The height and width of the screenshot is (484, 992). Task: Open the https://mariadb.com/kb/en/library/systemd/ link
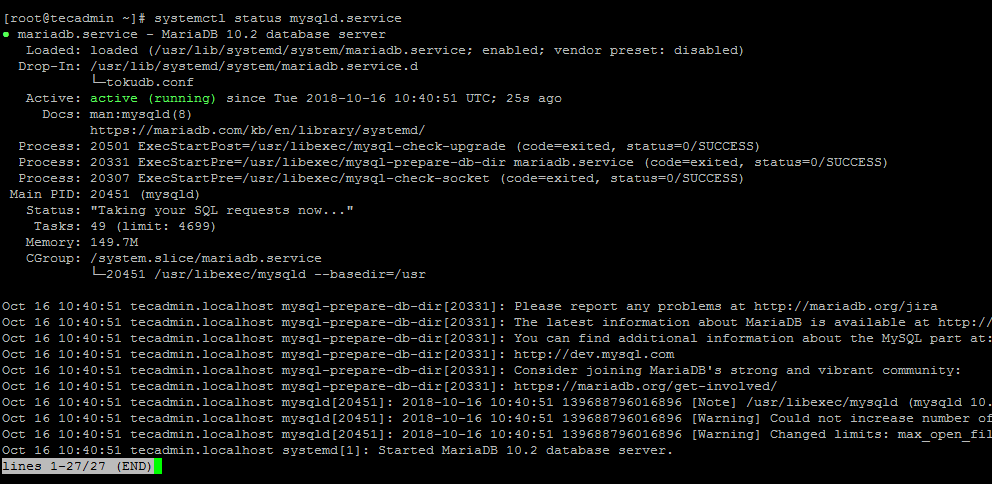coord(257,130)
